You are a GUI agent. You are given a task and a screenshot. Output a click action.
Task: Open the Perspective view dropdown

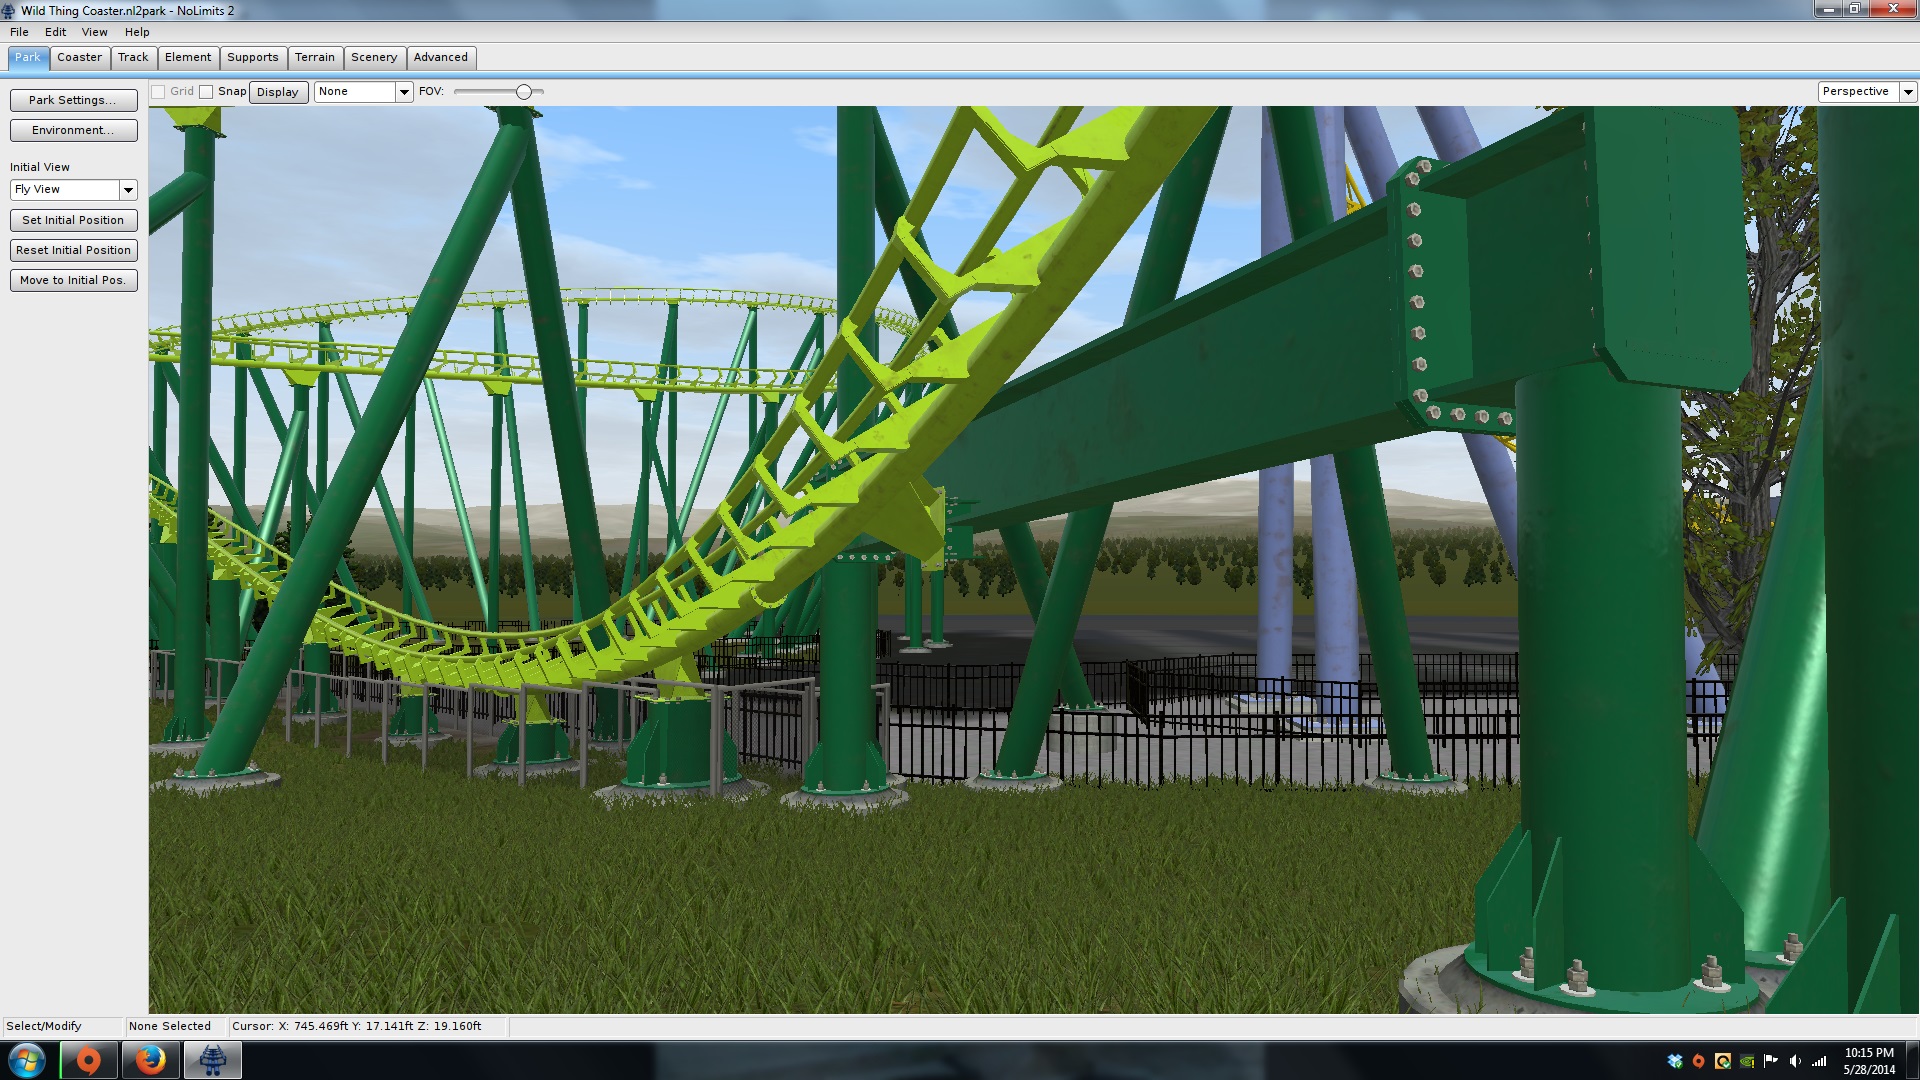tap(1907, 92)
